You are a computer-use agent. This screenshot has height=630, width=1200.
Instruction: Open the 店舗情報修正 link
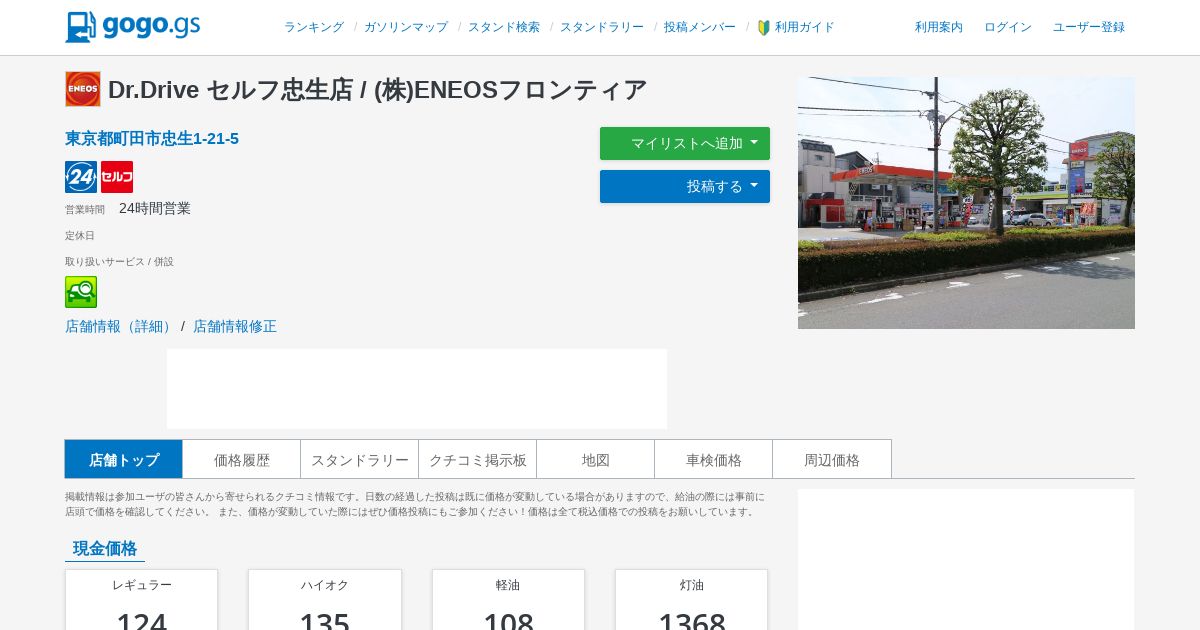tap(235, 326)
